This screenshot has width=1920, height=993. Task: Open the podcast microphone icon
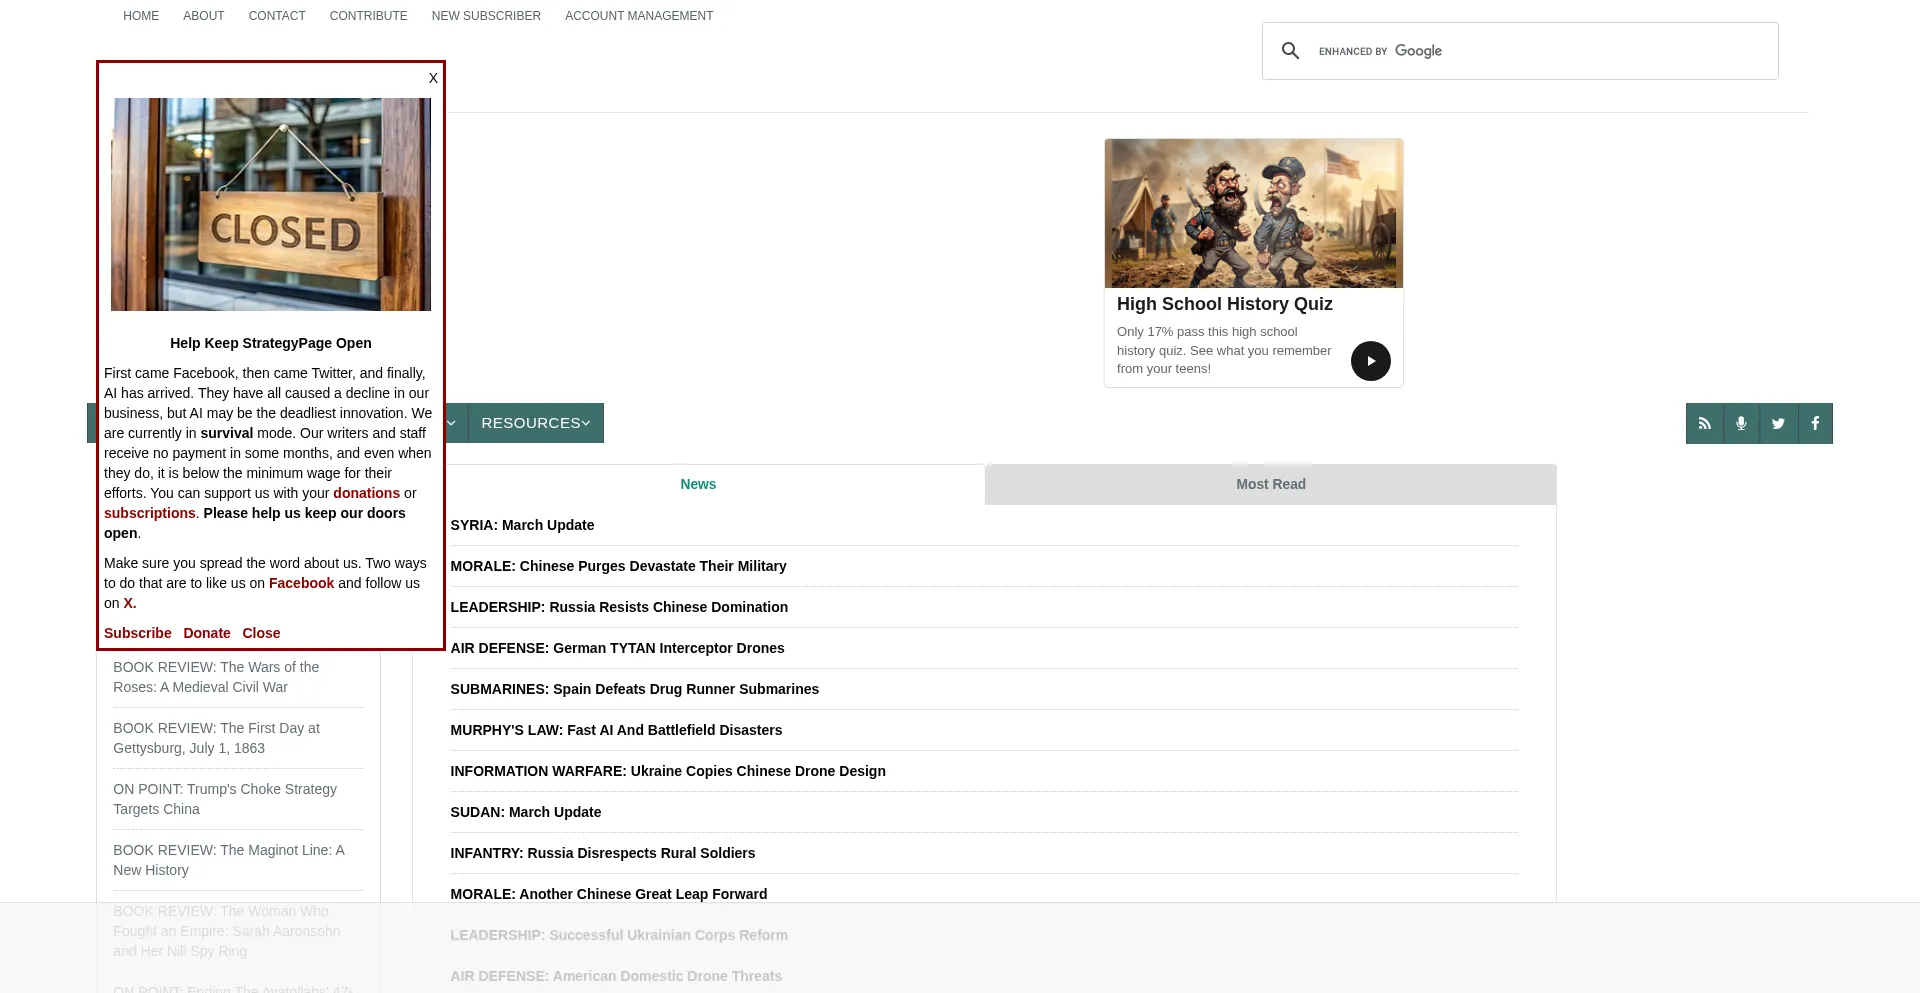1741,423
